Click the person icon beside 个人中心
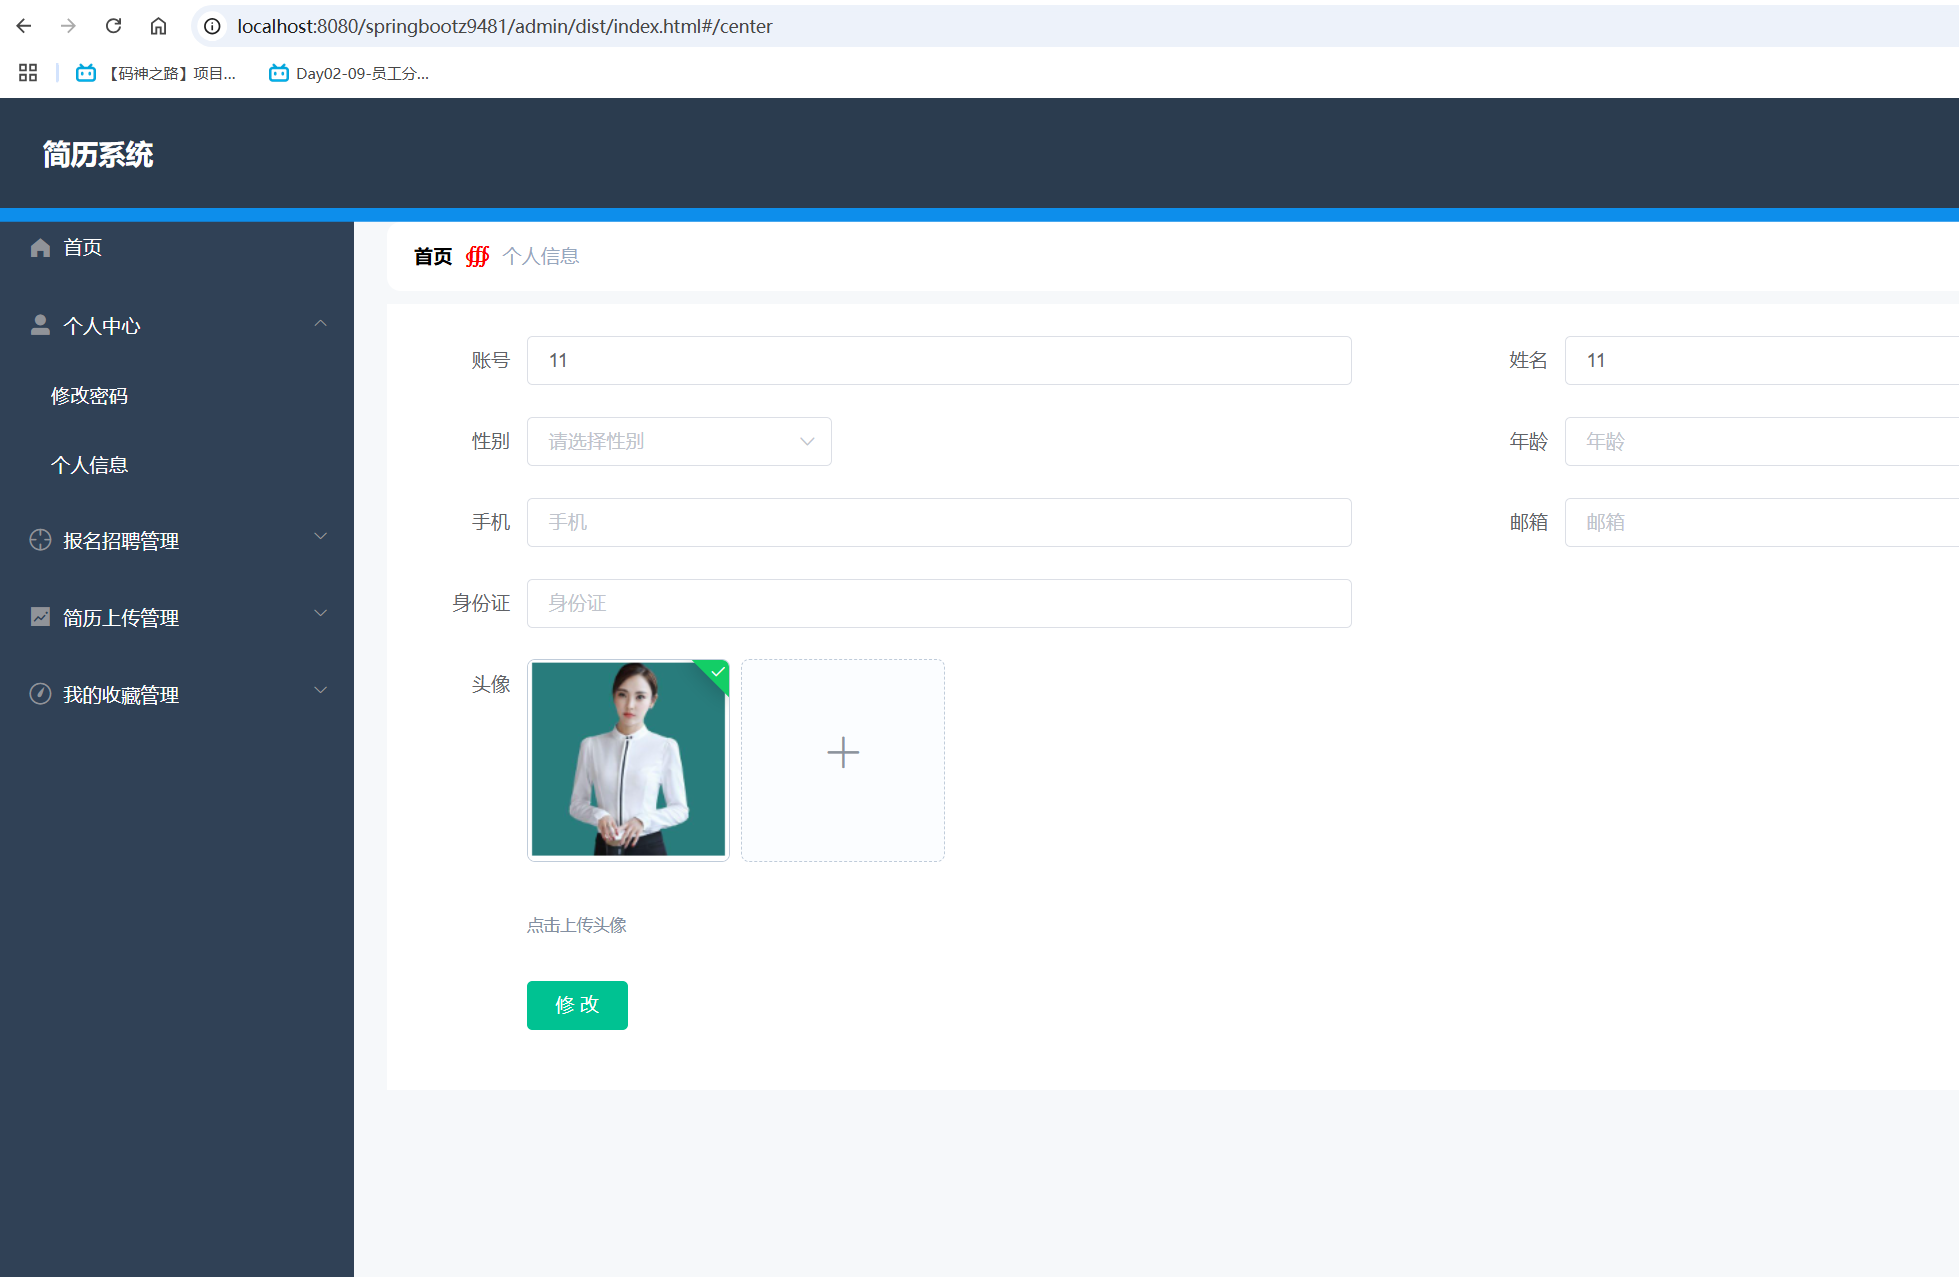Image resolution: width=1959 pixels, height=1277 pixels. click(40, 325)
